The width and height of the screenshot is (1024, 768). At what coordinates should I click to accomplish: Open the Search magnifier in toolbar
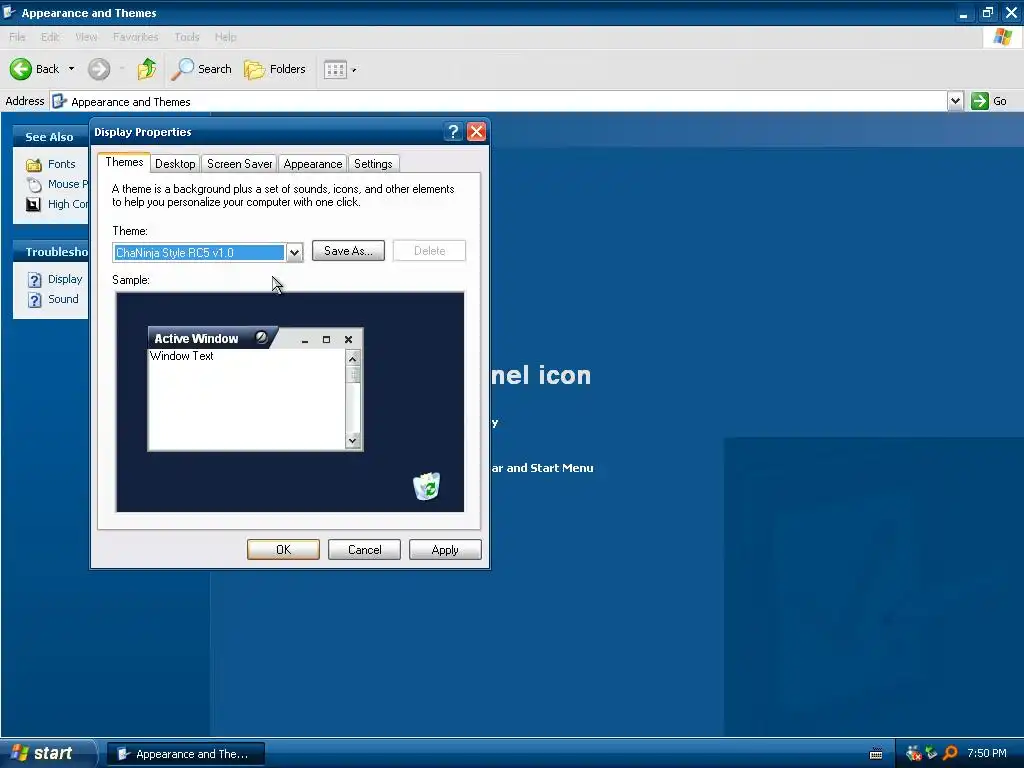[x=182, y=69]
